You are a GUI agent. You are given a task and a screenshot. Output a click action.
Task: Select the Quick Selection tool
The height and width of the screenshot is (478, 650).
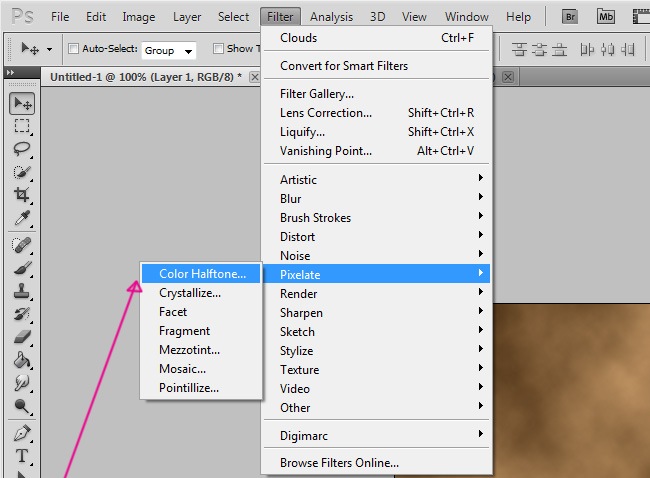click(x=22, y=172)
